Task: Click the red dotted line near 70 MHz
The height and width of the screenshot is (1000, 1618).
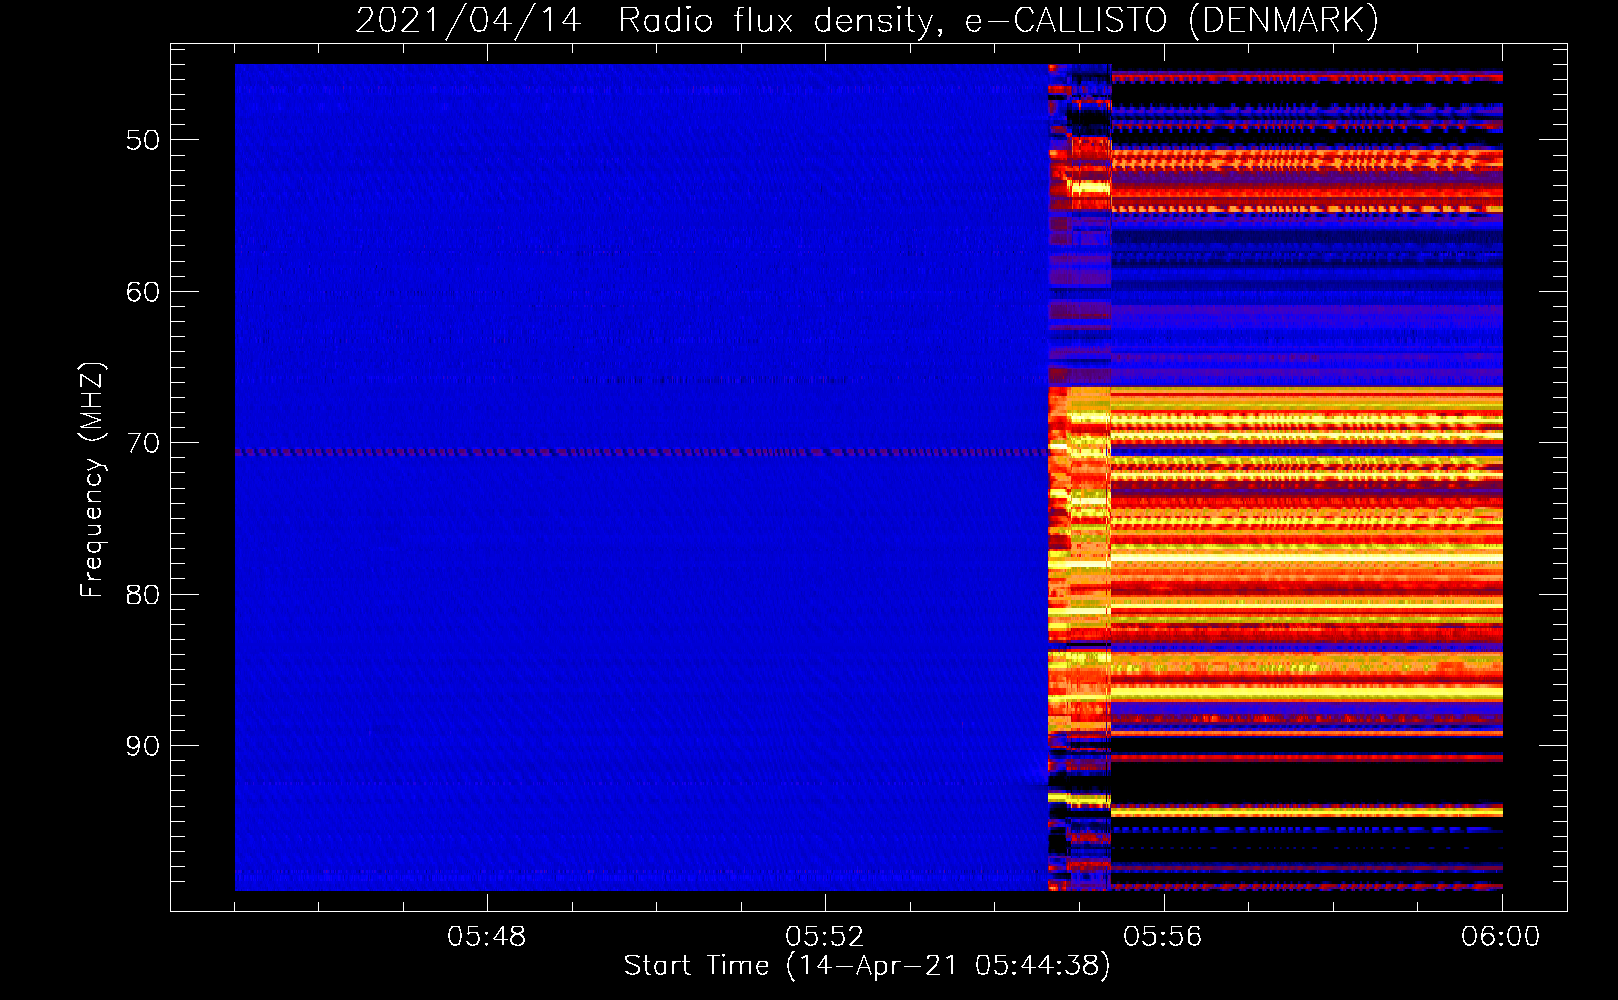Action: [641, 453]
